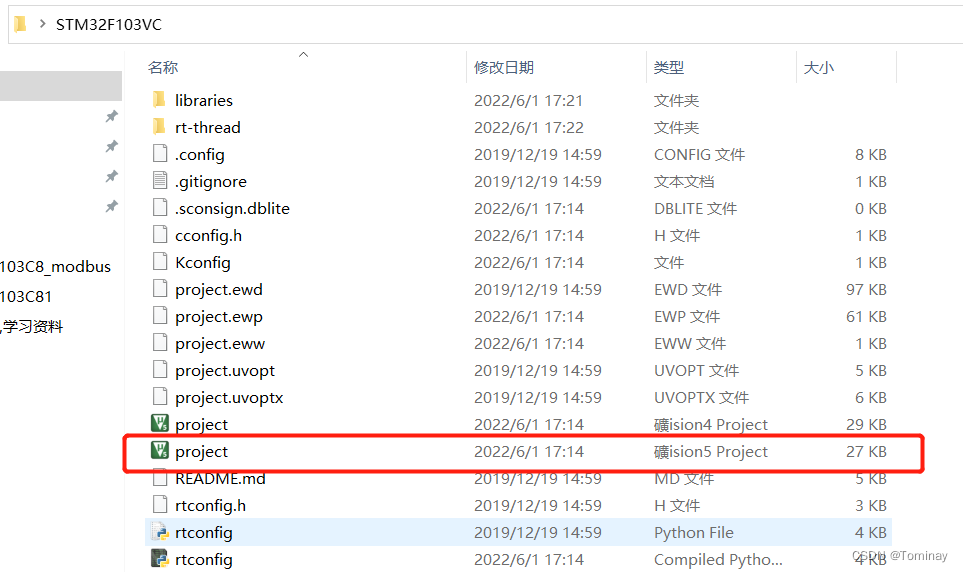
Task: Open the rt-thread folder icon
Action: click(x=159, y=127)
